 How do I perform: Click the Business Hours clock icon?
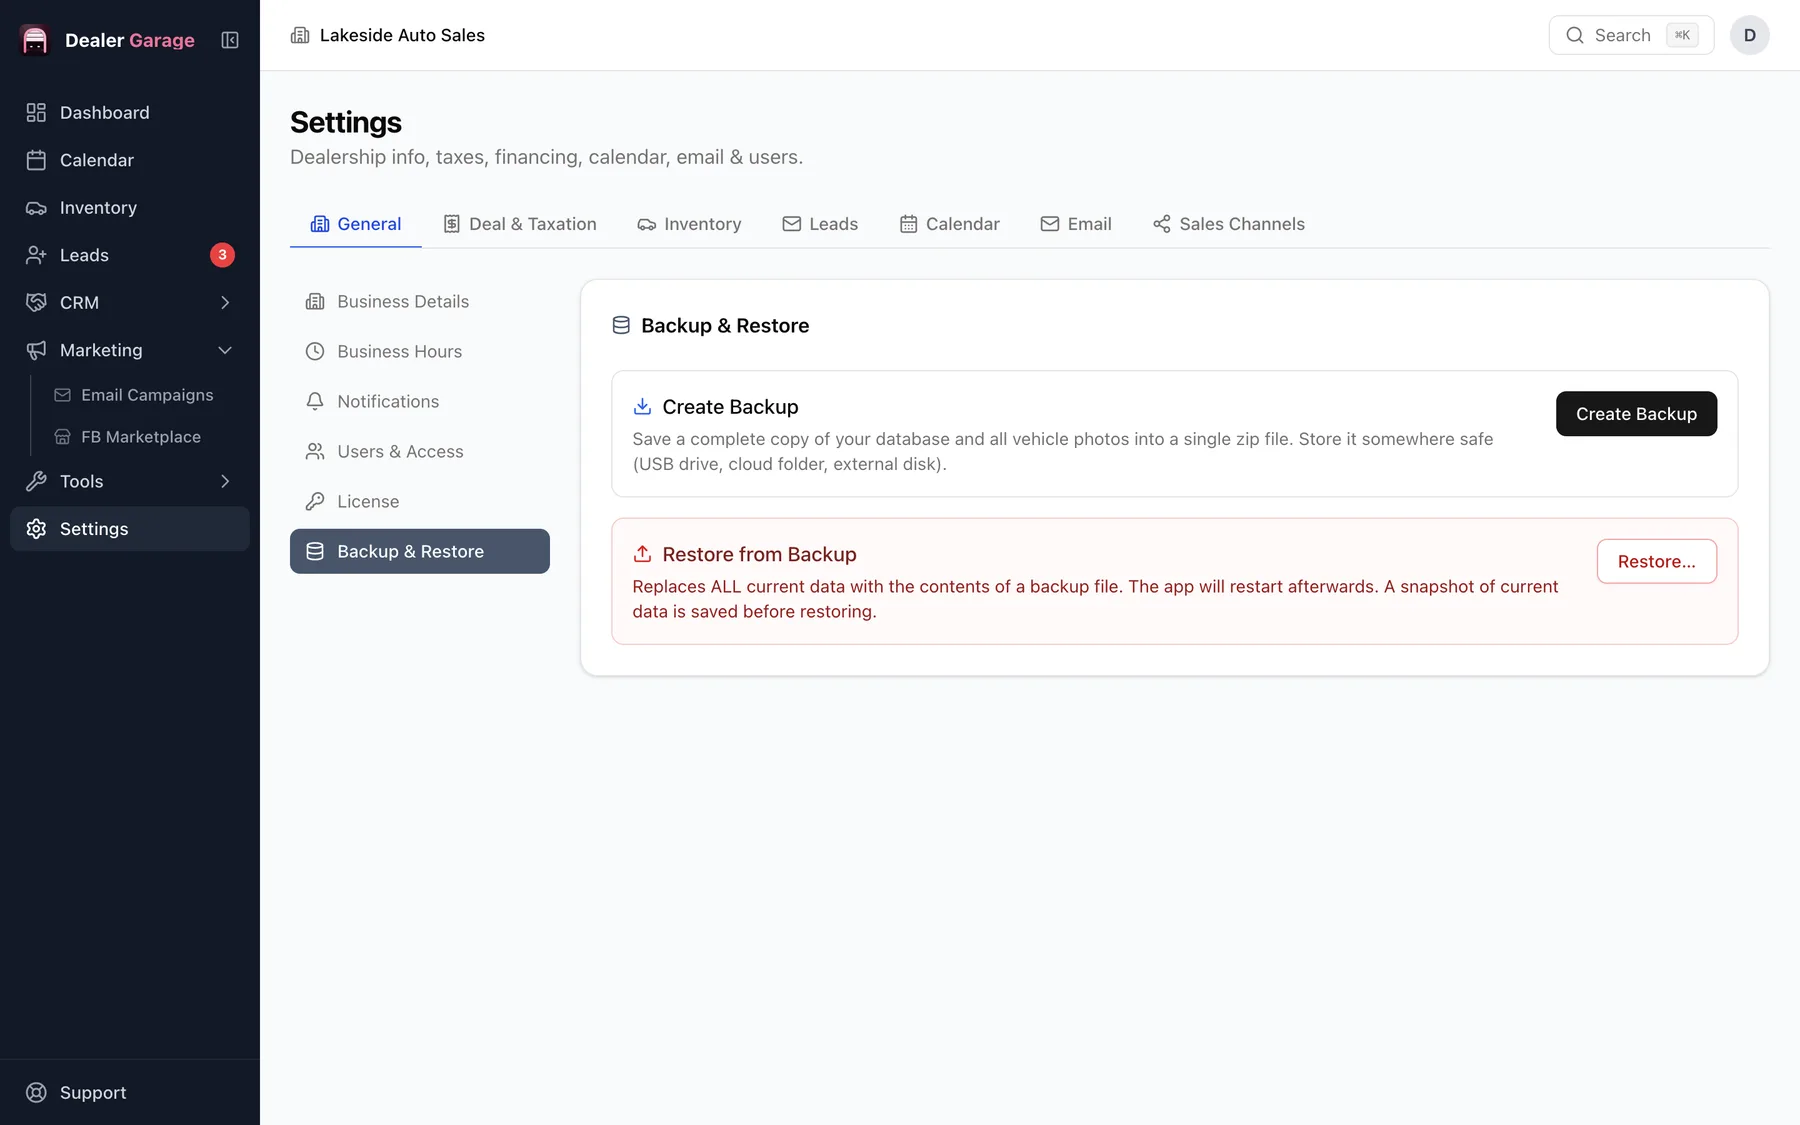click(x=315, y=352)
